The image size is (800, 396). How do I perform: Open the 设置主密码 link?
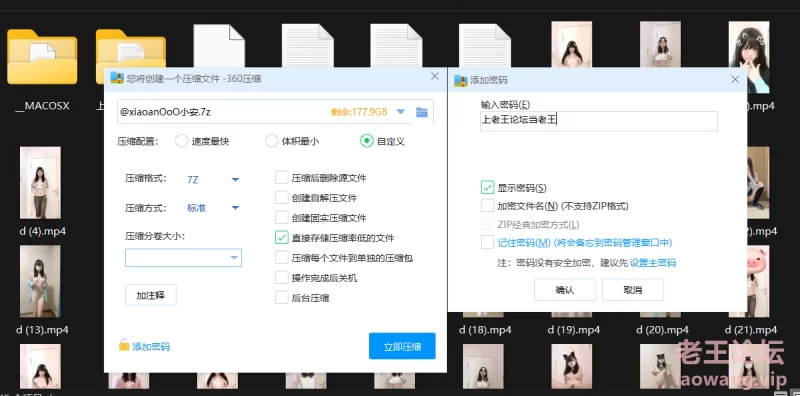coord(653,263)
